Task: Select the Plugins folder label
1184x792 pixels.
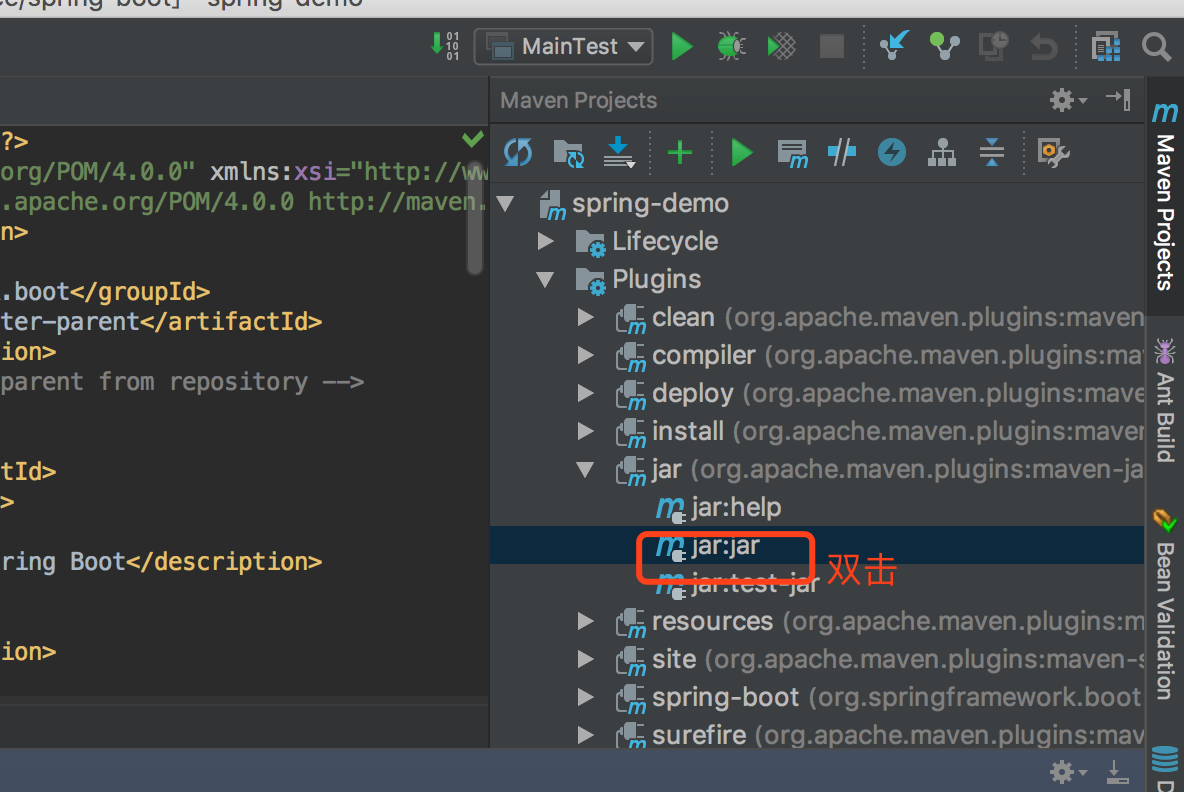Action: point(657,280)
